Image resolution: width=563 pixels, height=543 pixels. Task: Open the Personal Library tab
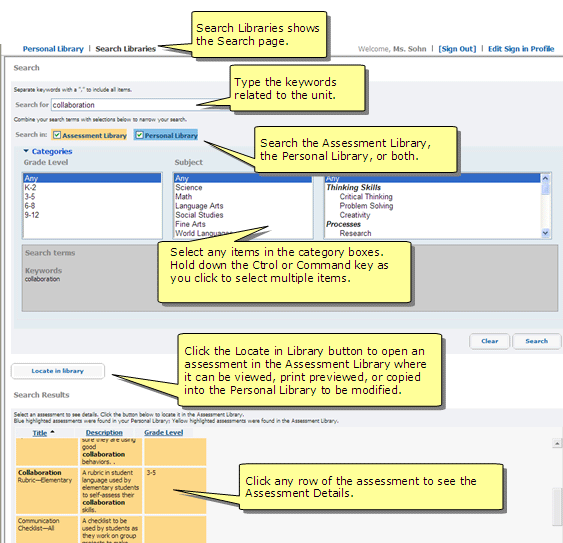tap(53, 49)
